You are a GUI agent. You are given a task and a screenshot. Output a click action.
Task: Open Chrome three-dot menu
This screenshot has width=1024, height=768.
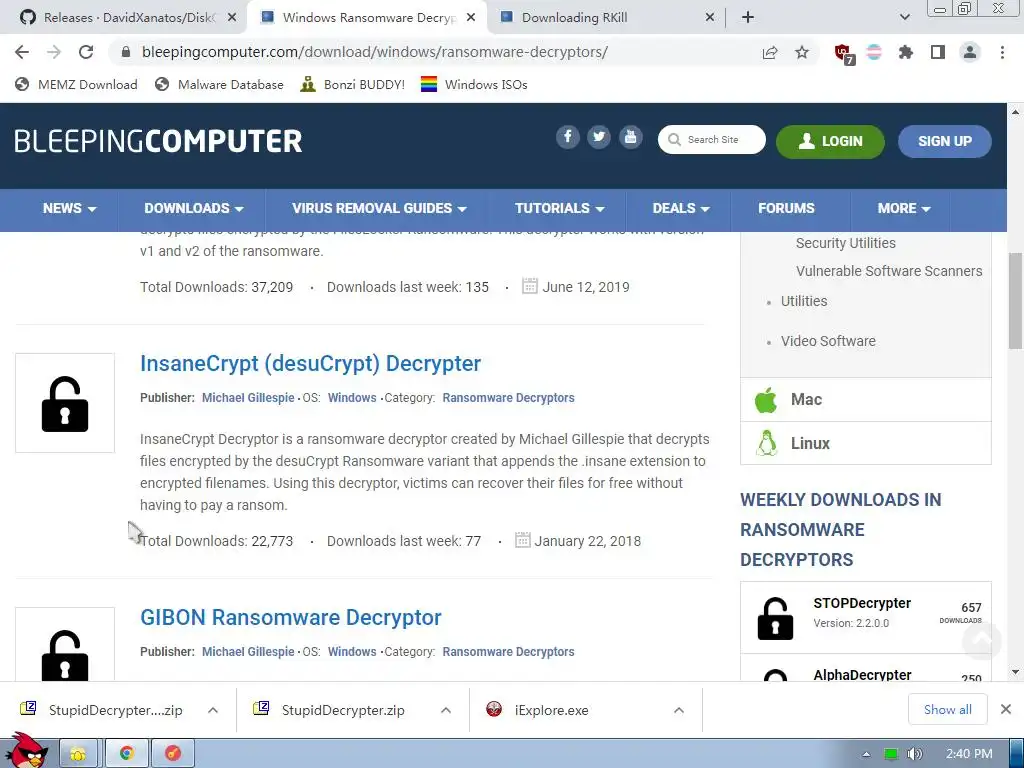1002,52
